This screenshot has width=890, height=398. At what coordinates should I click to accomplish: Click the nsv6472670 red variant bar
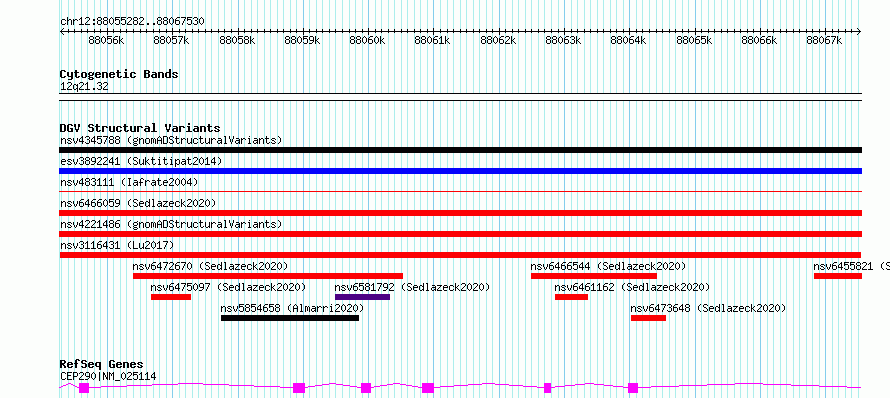[268, 276]
